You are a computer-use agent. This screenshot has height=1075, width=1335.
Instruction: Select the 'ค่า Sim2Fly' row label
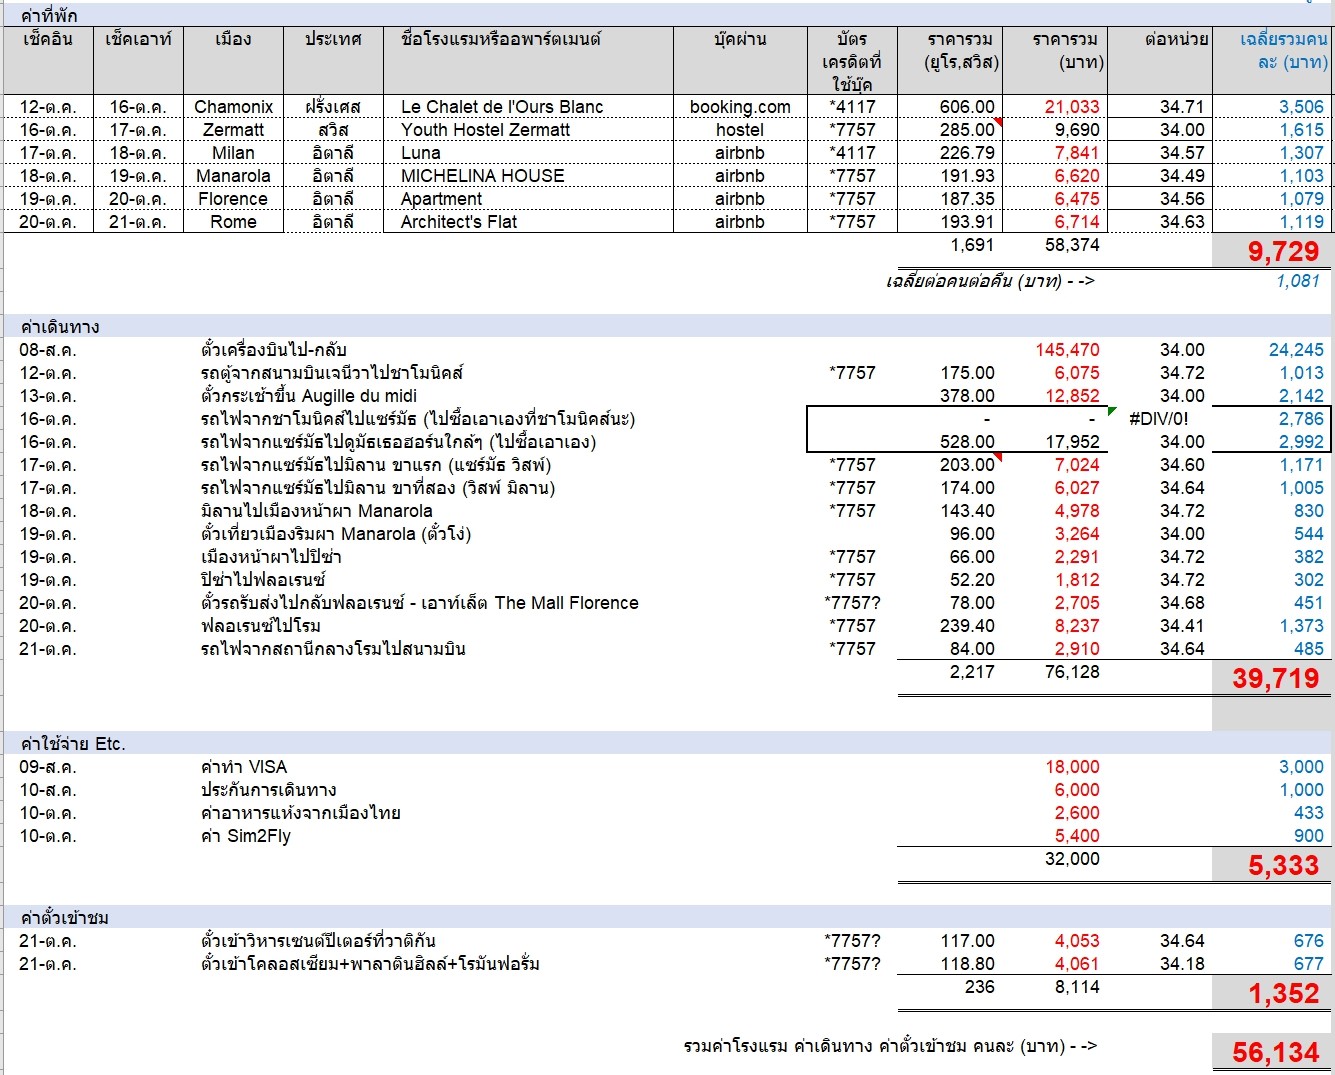click(x=246, y=836)
